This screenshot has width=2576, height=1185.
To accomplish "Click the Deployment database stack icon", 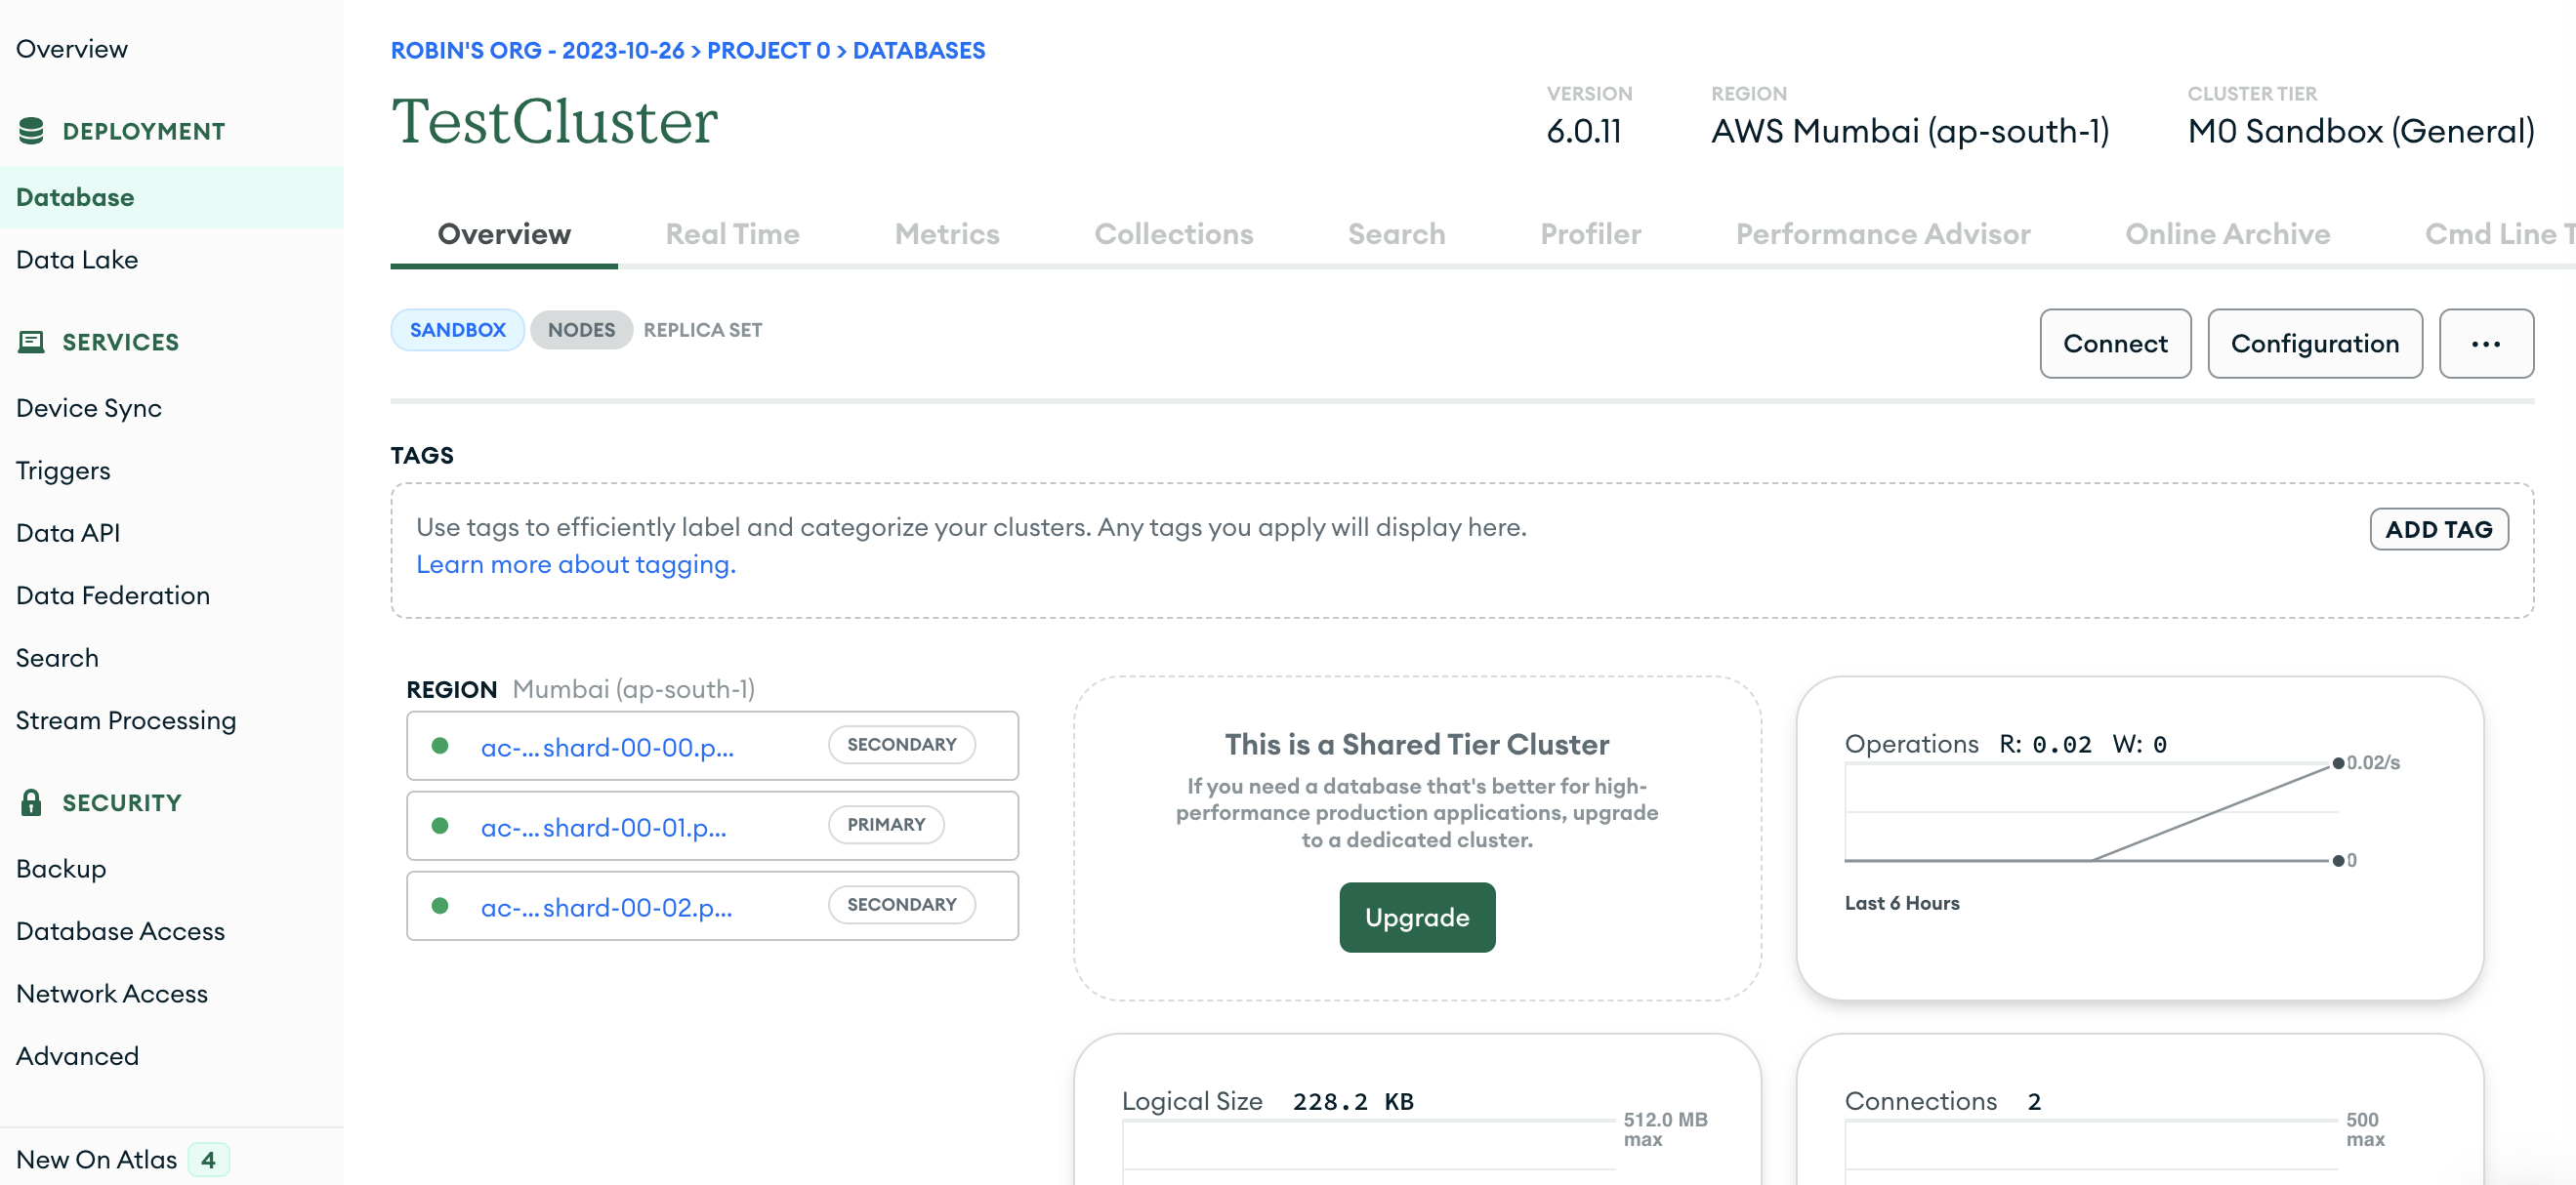I will point(31,131).
